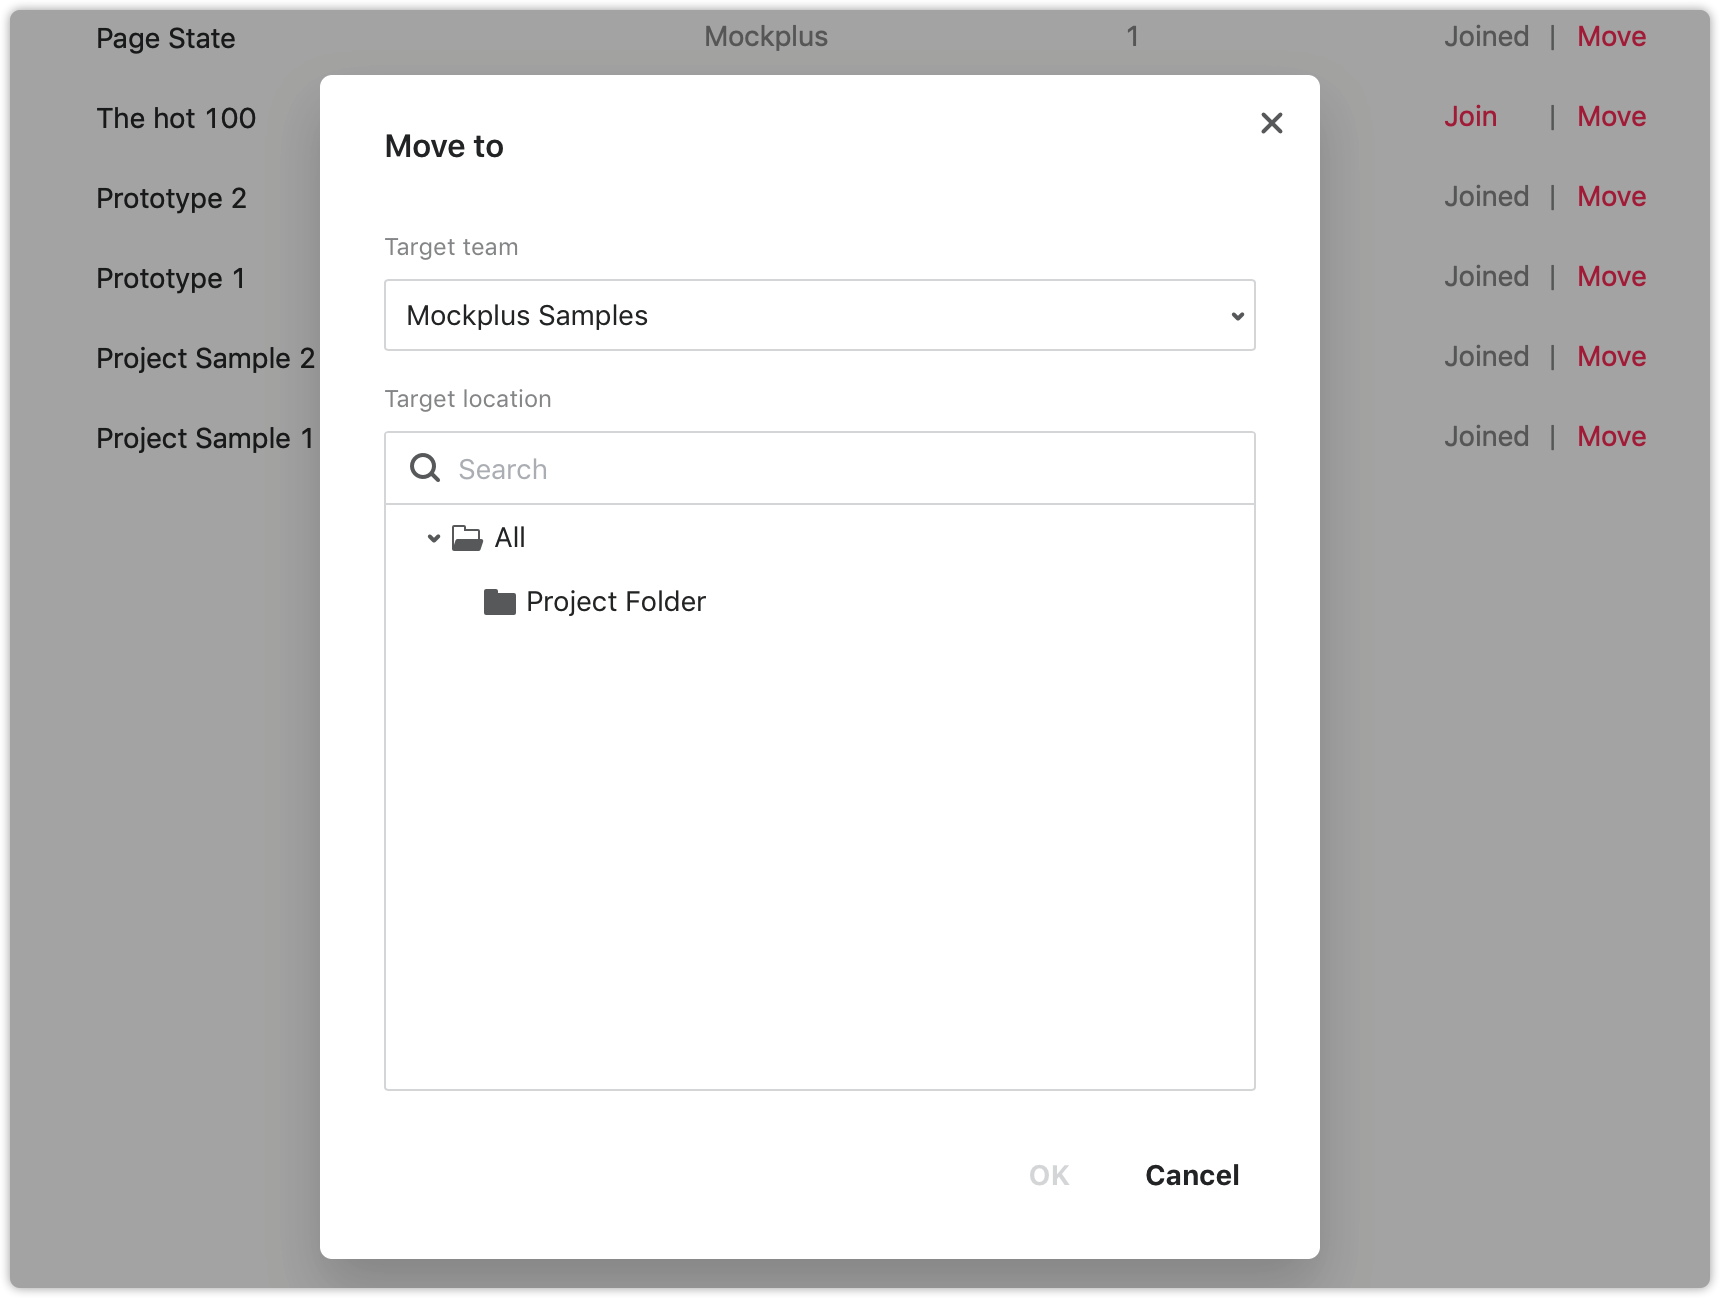Image resolution: width=1720 pixels, height=1298 pixels.
Task: Close the Move to dialog
Action: pos(1271,123)
